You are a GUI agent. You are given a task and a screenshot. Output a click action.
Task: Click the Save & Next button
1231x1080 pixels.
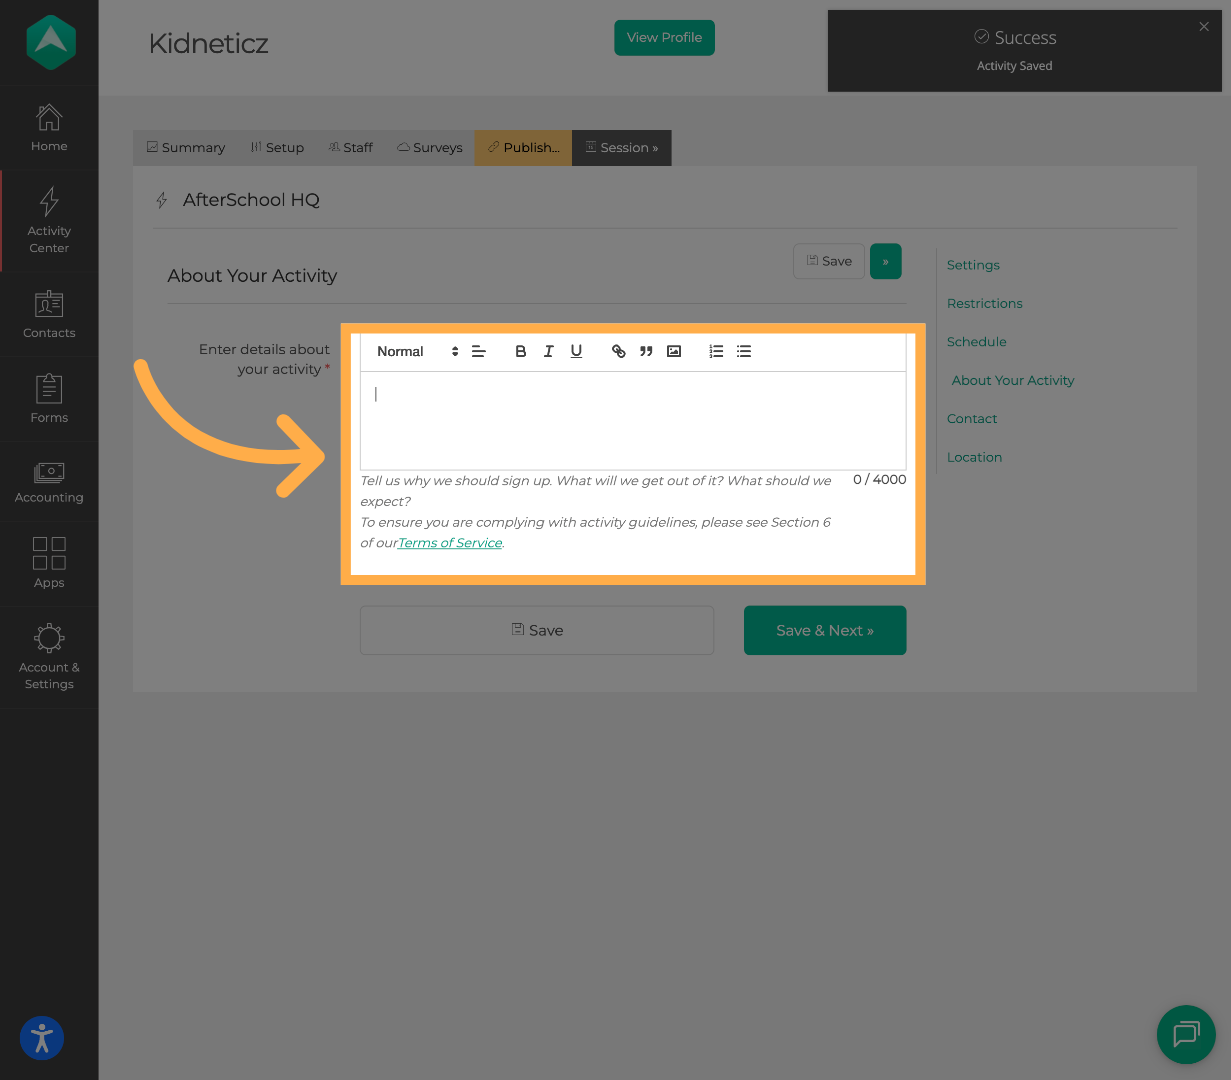tap(824, 630)
